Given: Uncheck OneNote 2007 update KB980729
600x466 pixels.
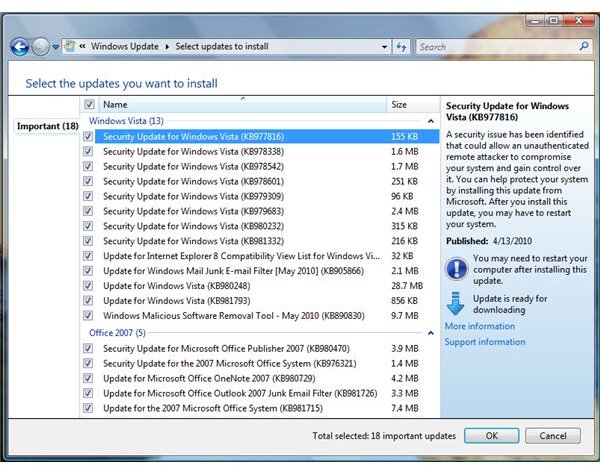Looking at the screenshot, I should [88, 378].
